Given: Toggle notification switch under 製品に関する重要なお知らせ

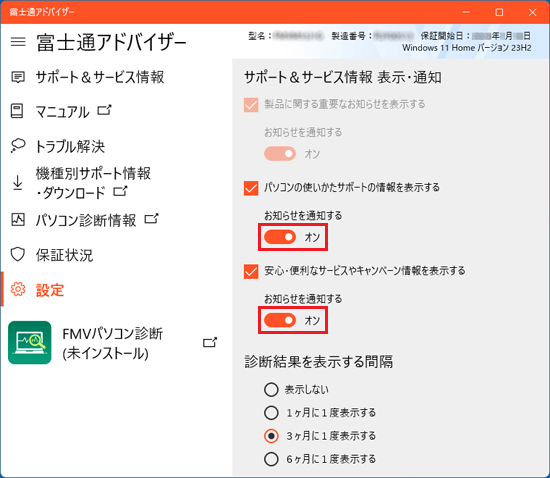Looking at the screenshot, I should tap(280, 154).
